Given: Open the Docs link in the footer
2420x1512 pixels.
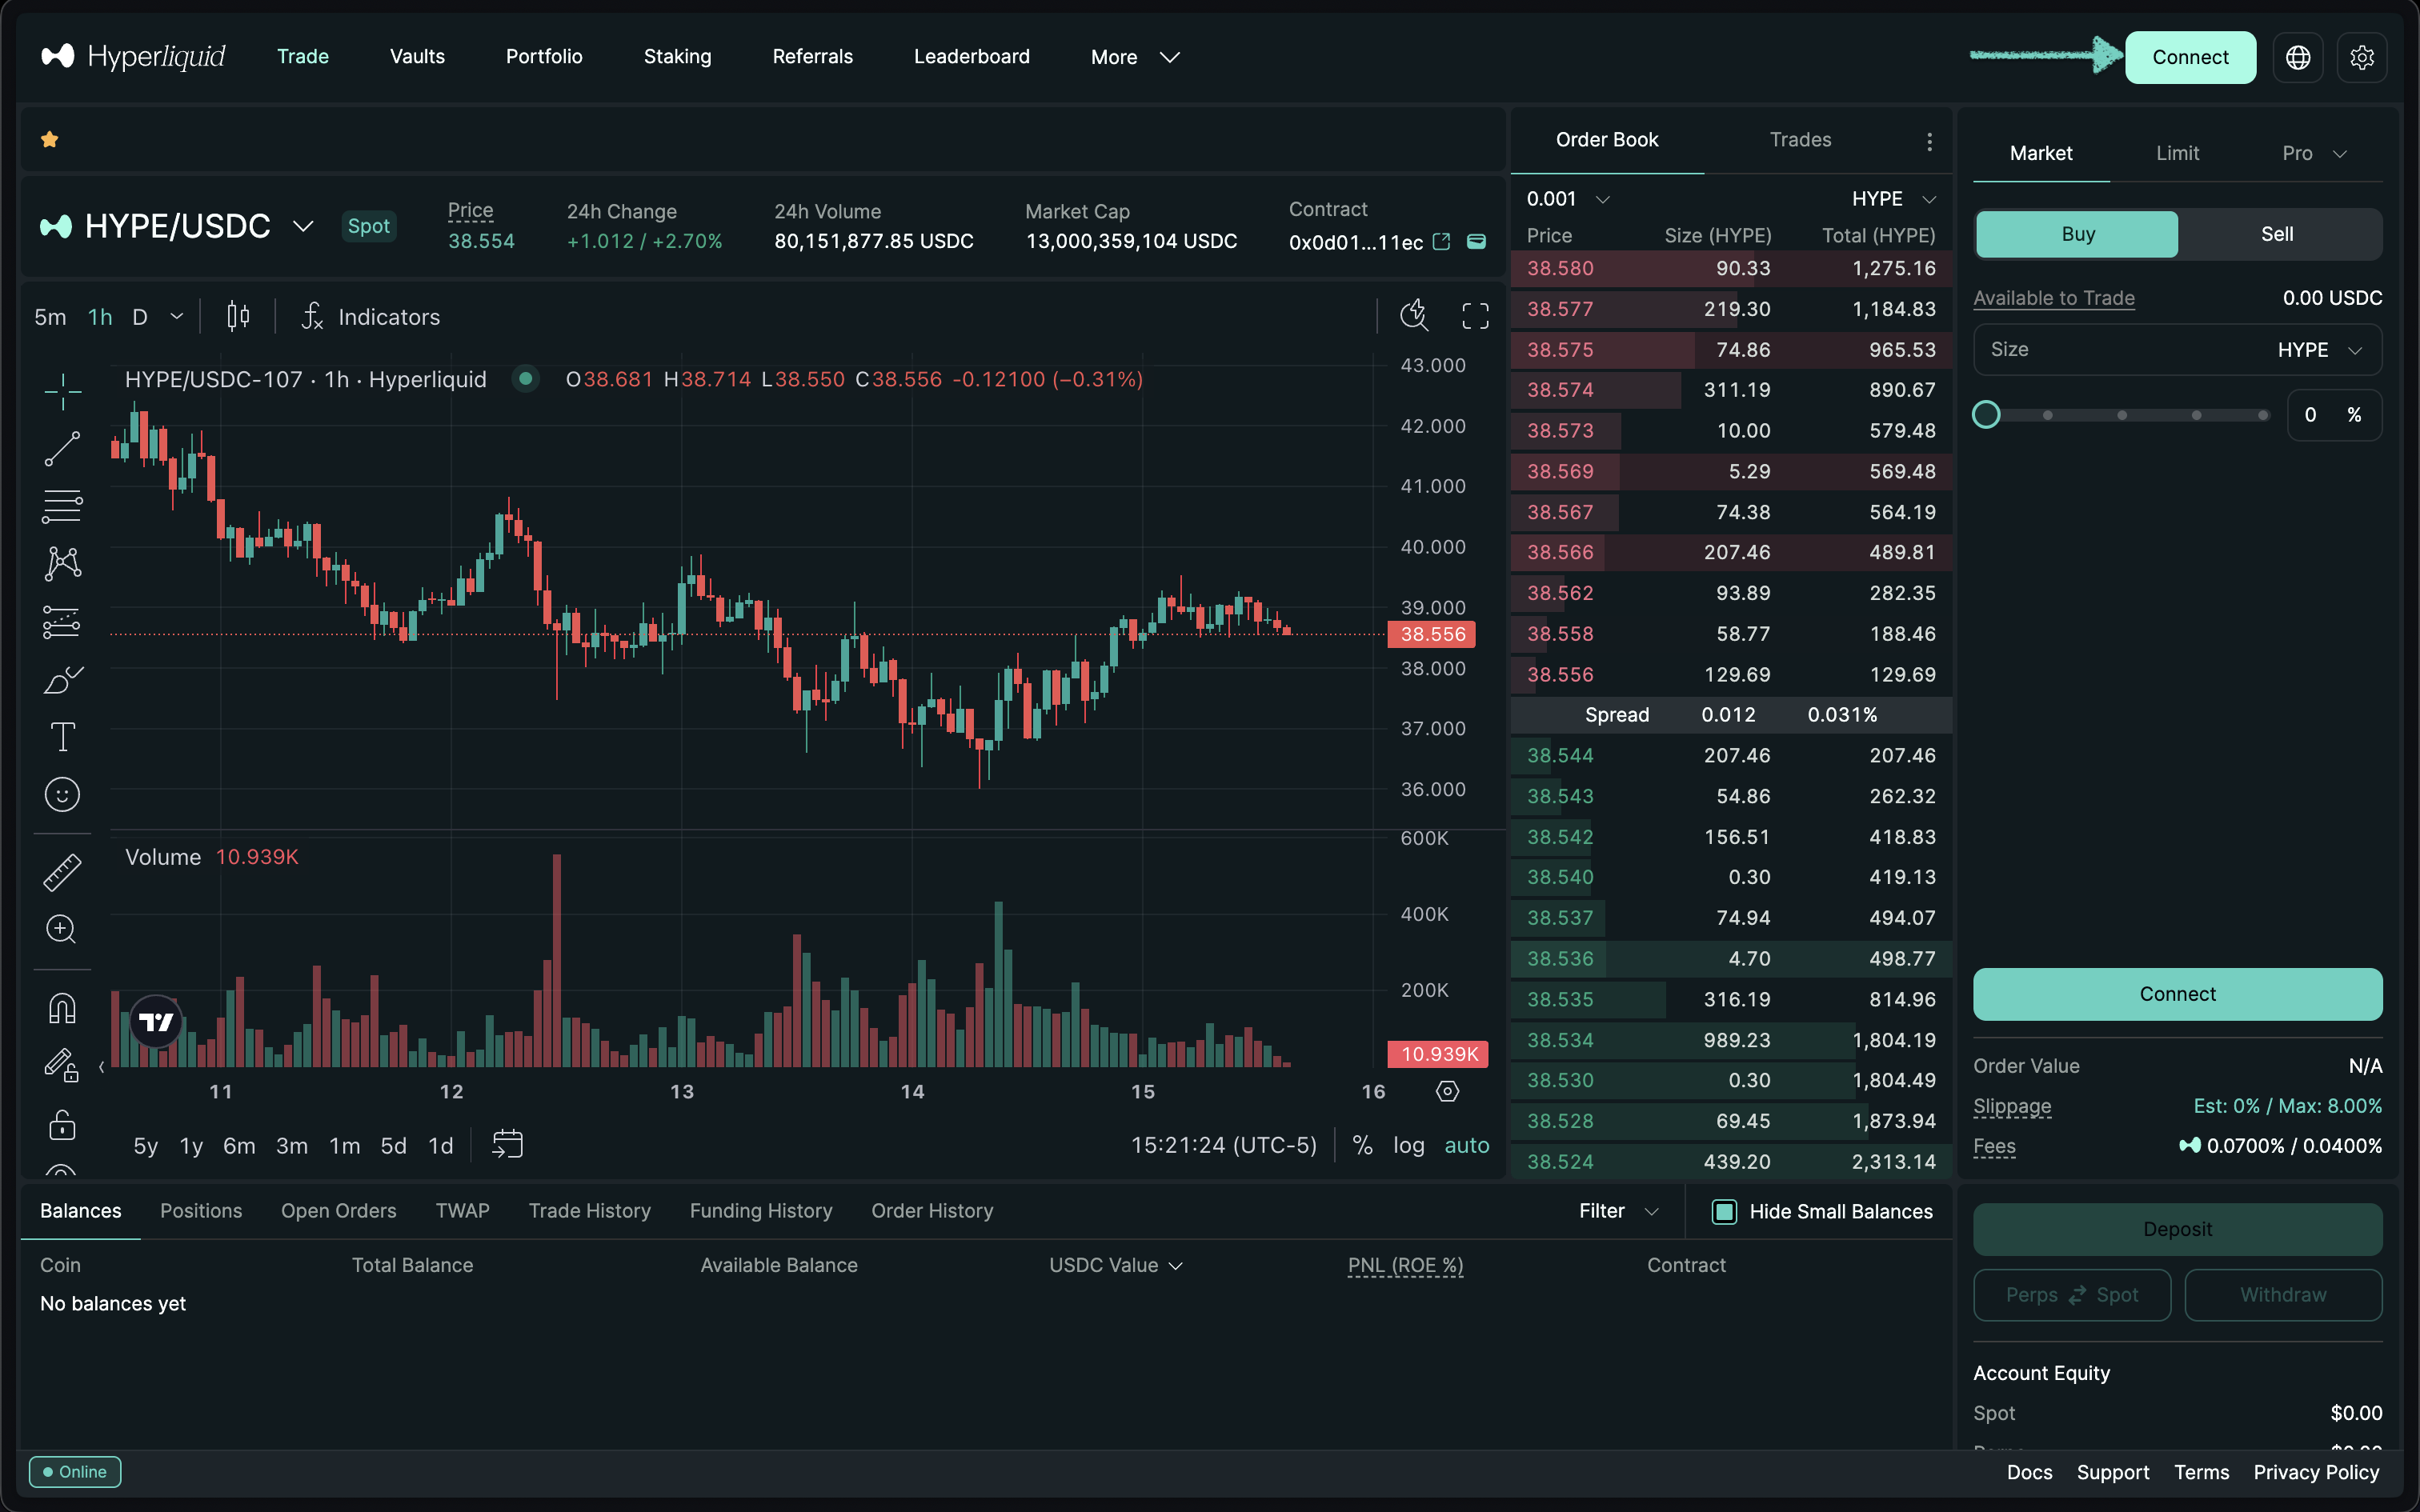Looking at the screenshot, I should click(2029, 1472).
